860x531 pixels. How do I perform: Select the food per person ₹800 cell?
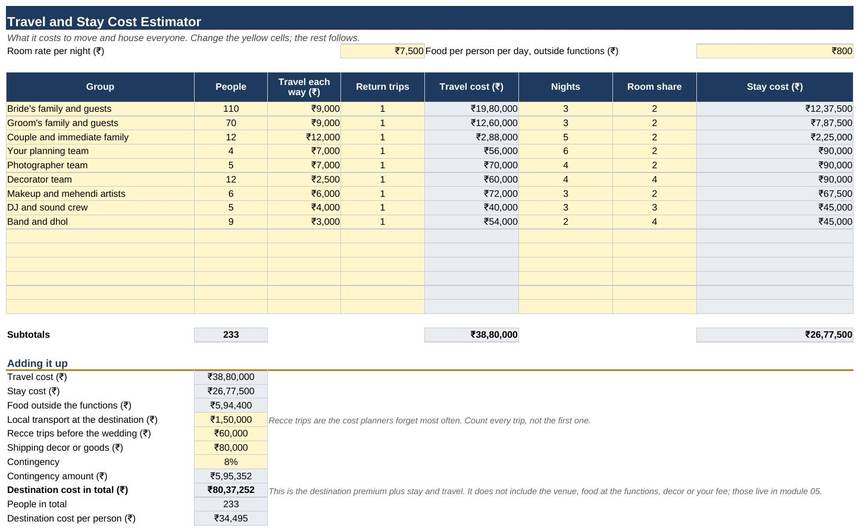pyautogui.click(x=774, y=51)
